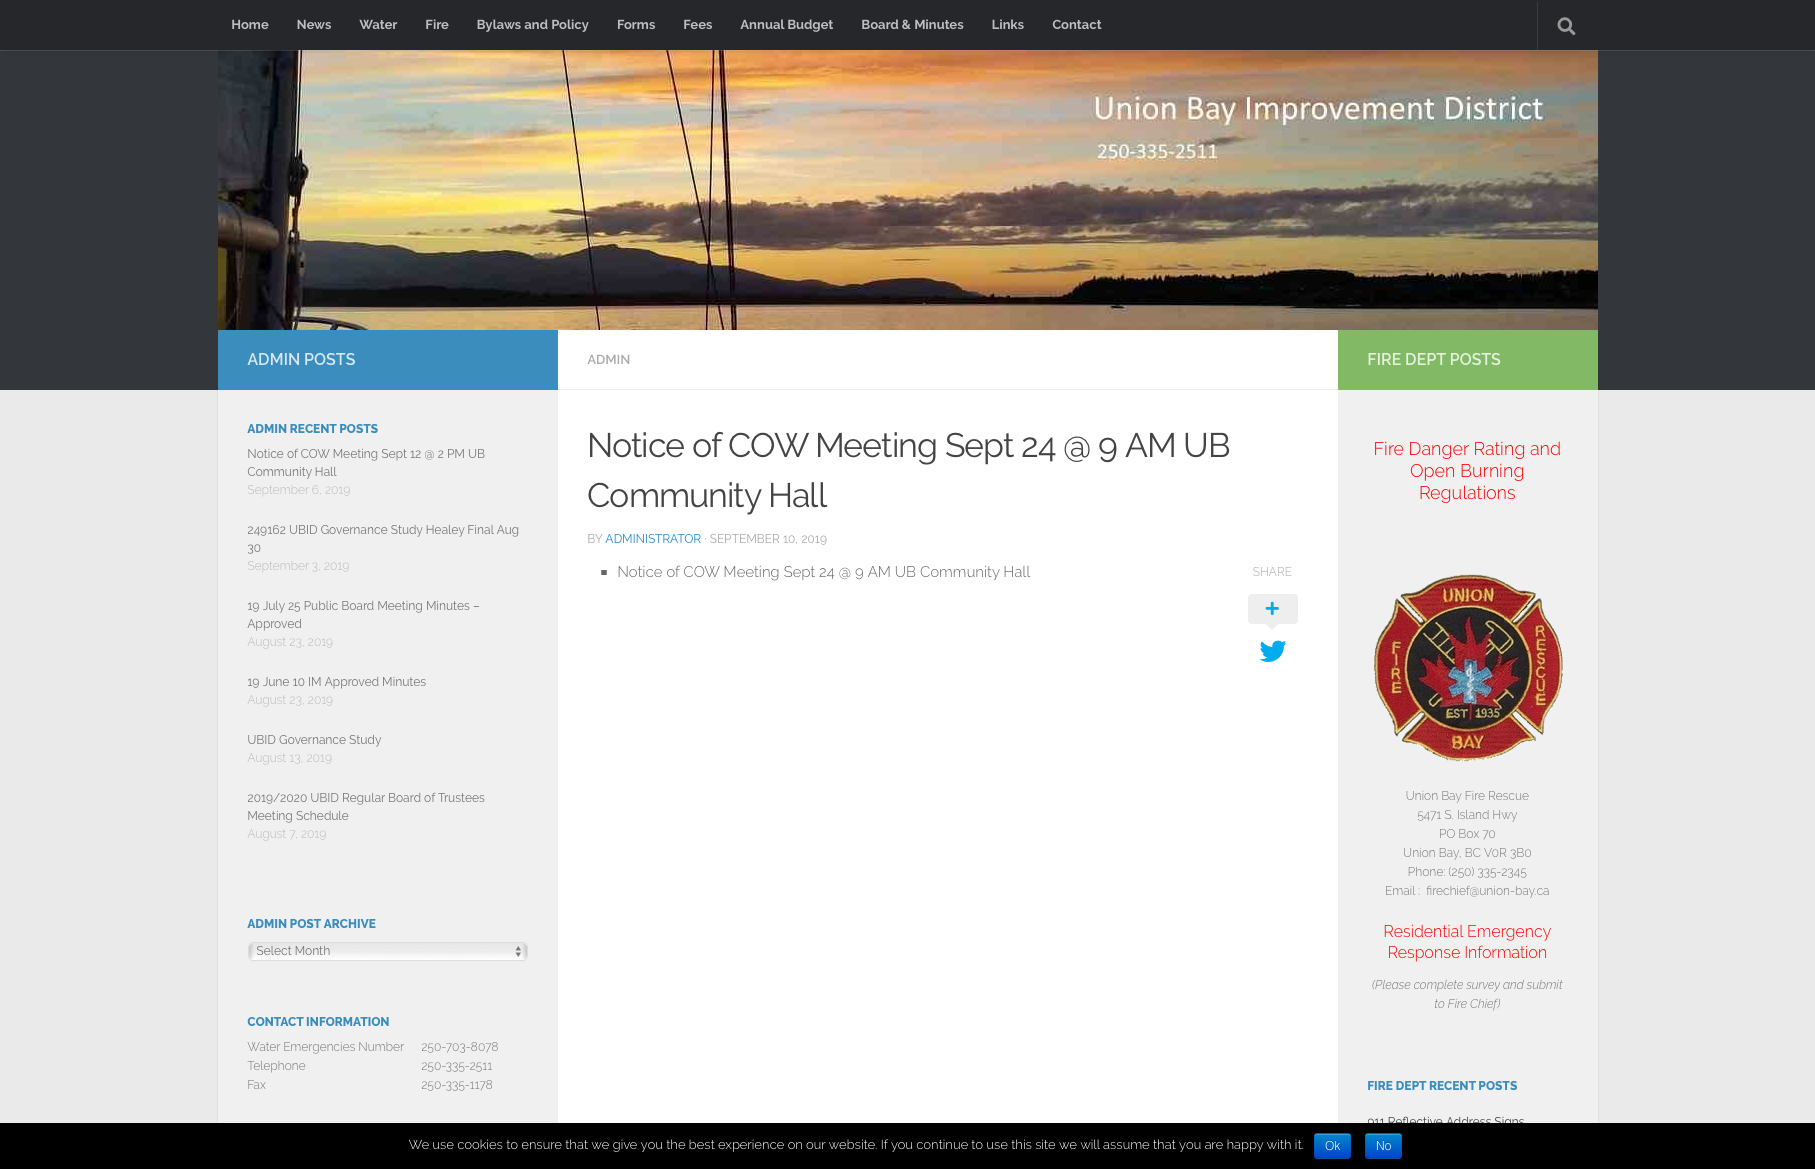The height and width of the screenshot is (1169, 1815).
Task: Go to Board & Minutes menu
Action: 912,25
